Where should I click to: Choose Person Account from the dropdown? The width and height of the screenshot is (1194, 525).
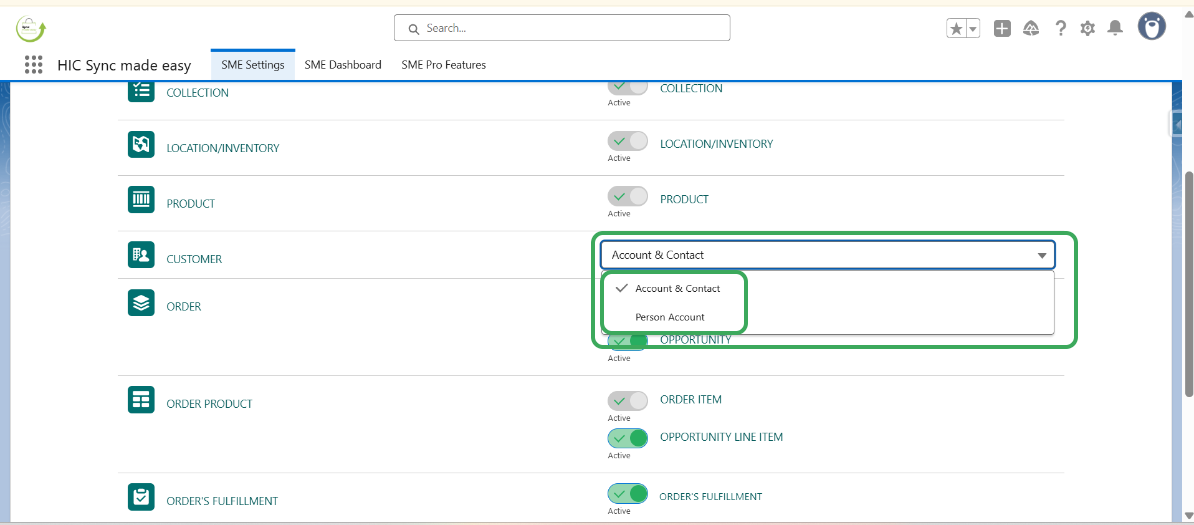point(670,317)
